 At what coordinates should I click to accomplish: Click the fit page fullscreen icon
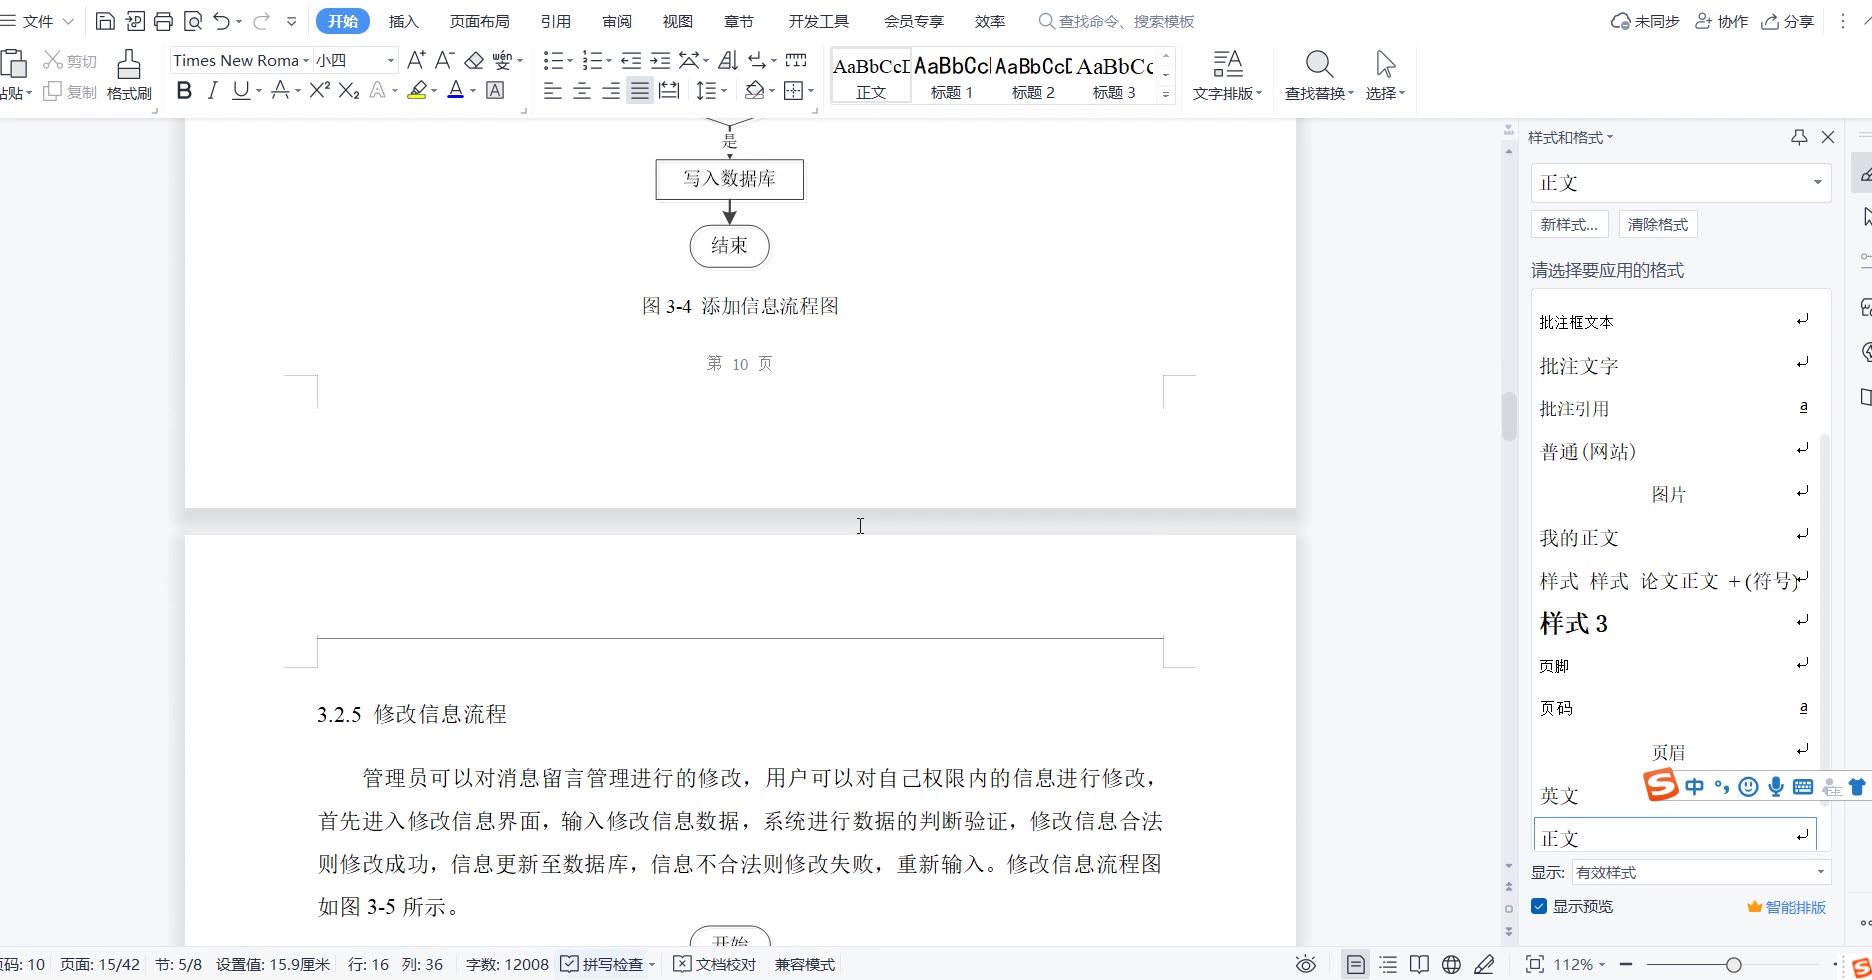point(1534,965)
